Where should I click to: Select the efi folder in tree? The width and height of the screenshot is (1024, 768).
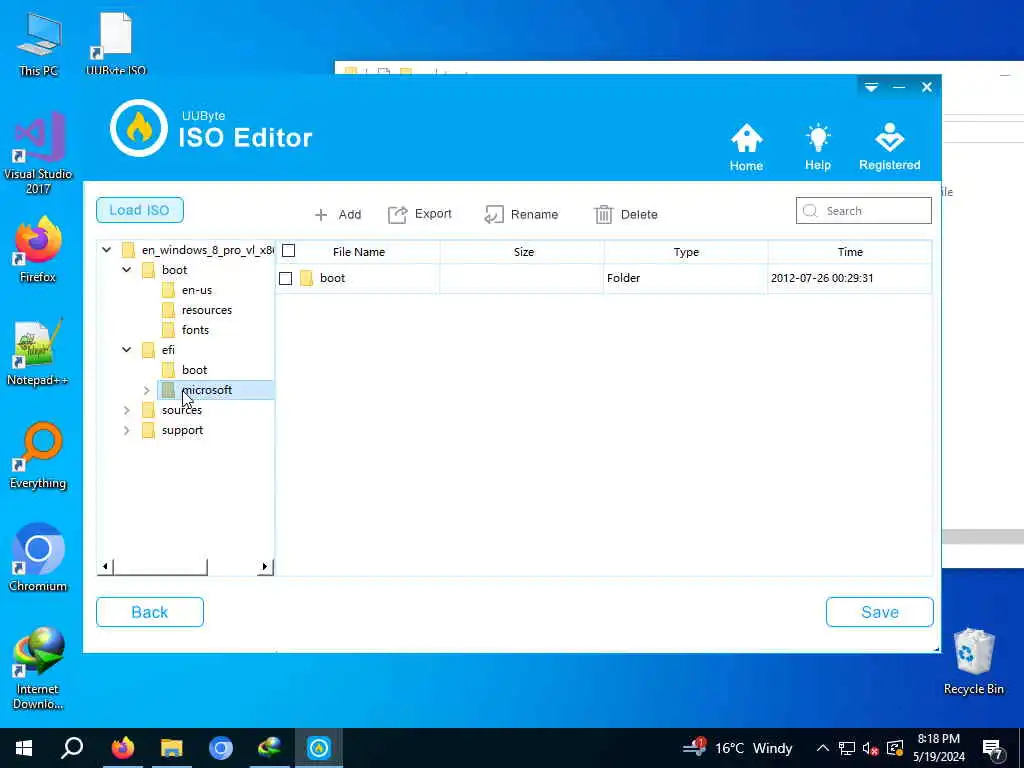(x=168, y=350)
